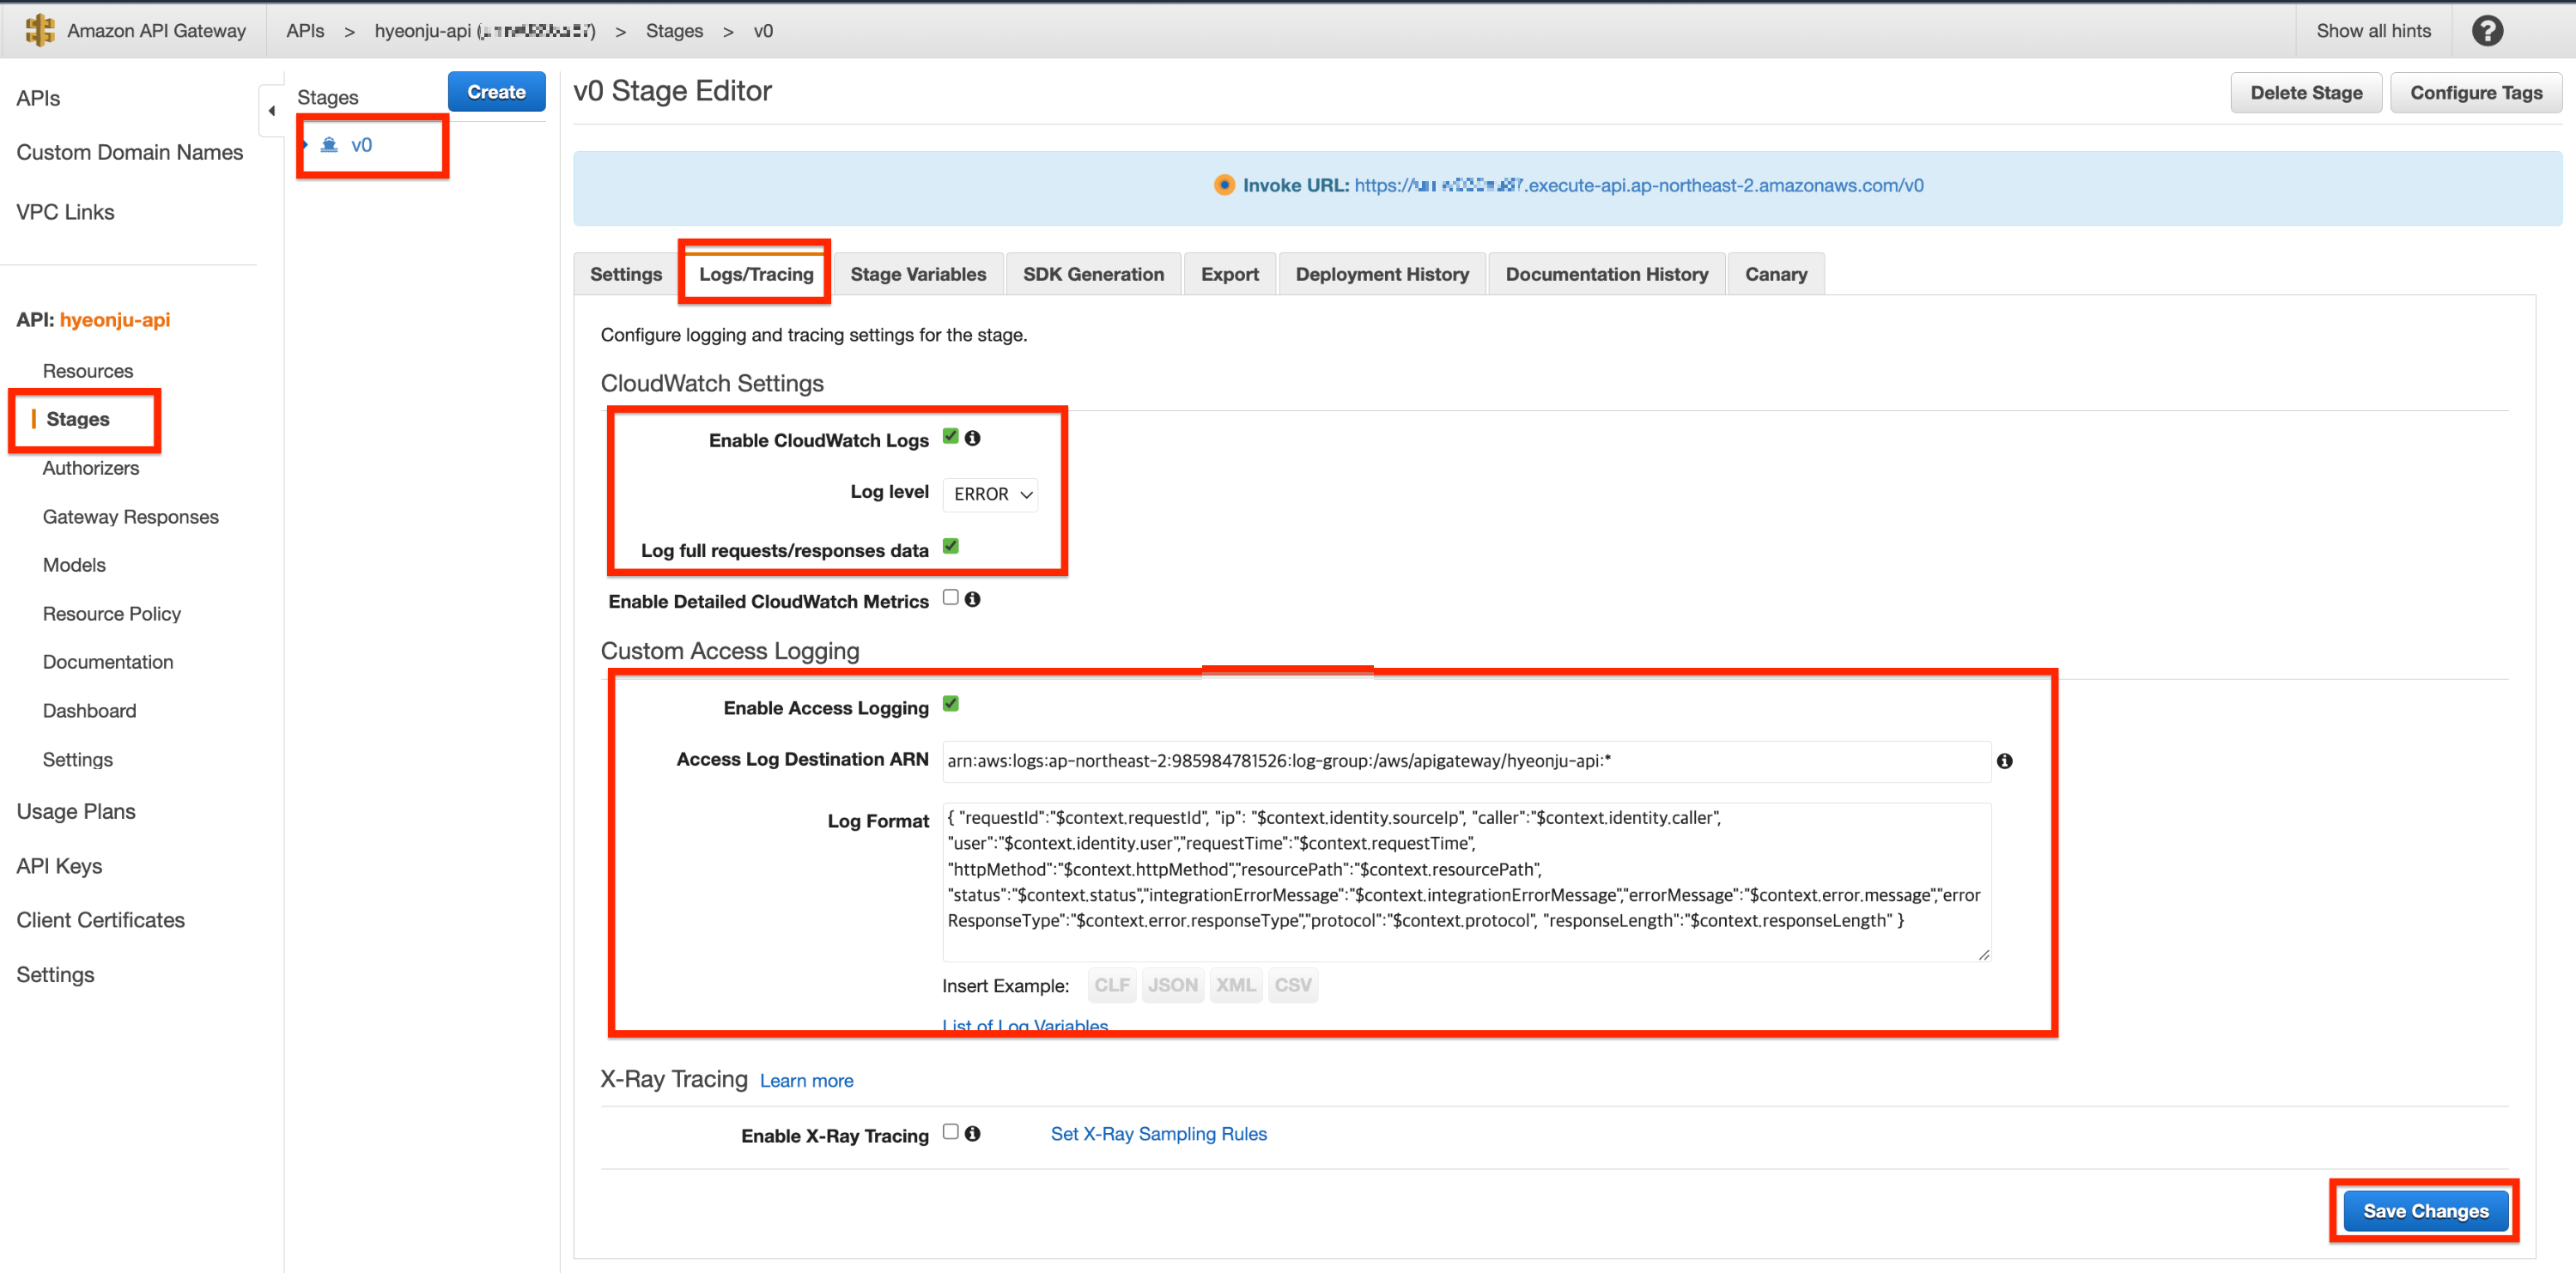Image resolution: width=2576 pixels, height=1273 pixels.
Task: Click the Amazon API Gateway logo icon
Action: coord(40,30)
